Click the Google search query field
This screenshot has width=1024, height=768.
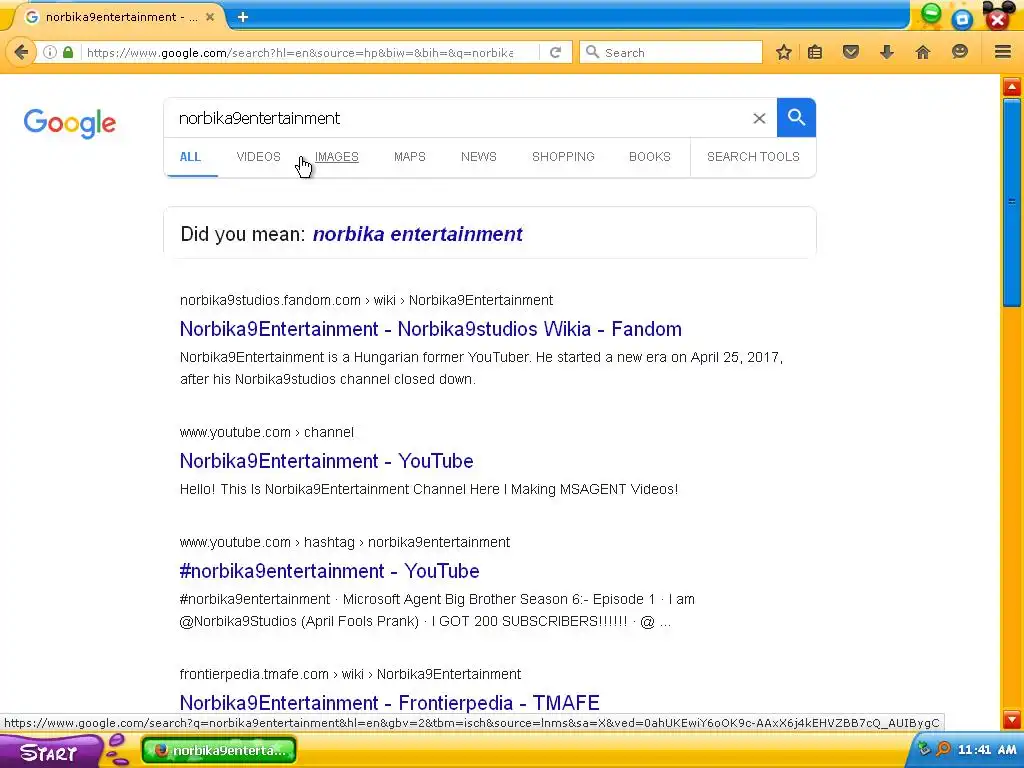tap(457, 118)
